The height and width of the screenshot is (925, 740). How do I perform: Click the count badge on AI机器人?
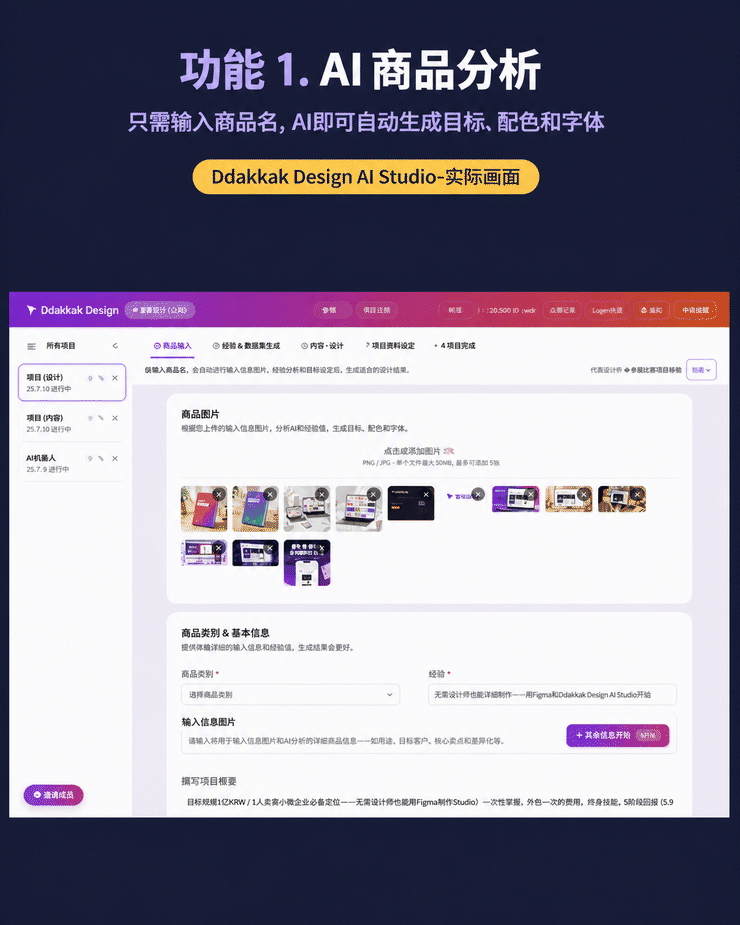[90, 458]
